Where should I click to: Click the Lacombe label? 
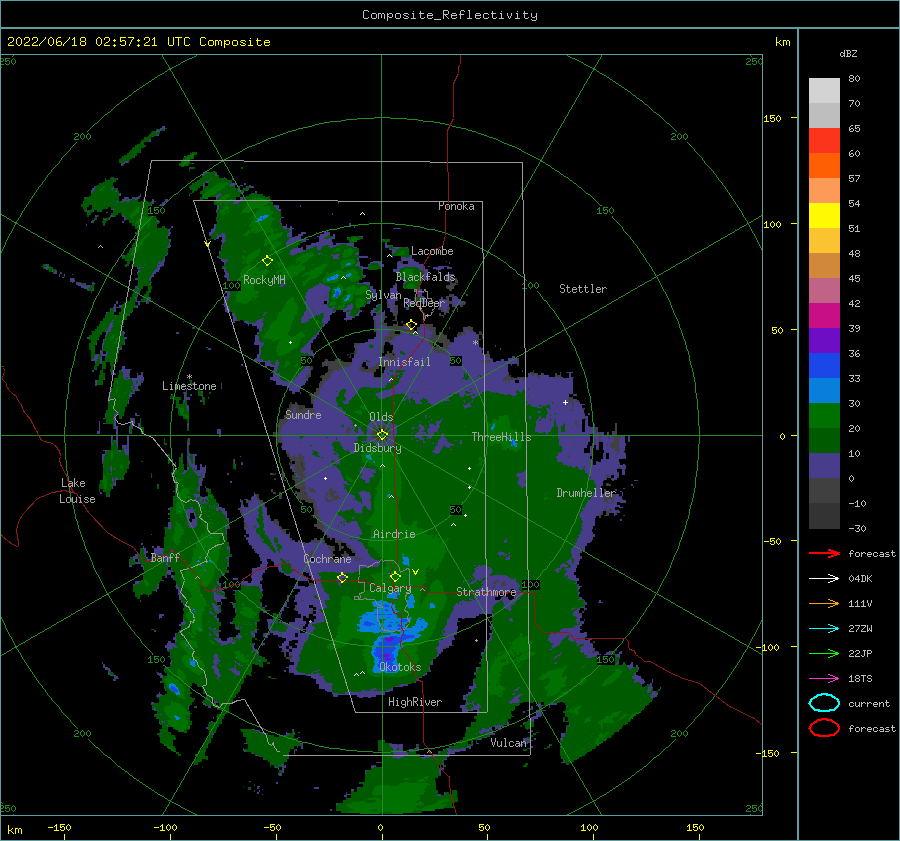point(432,251)
